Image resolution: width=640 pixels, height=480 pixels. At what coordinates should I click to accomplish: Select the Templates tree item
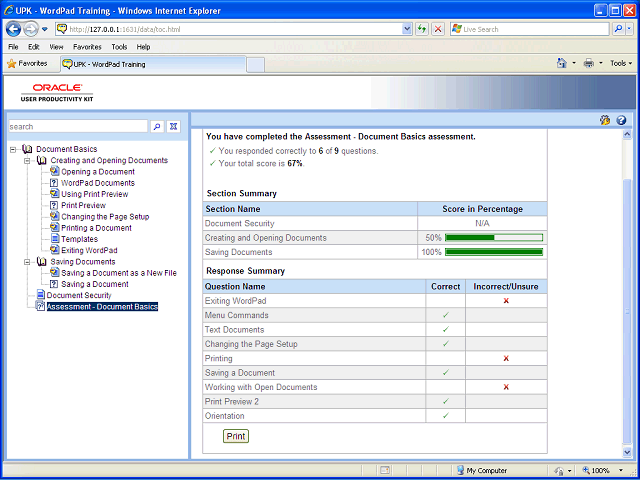[80, 239]
